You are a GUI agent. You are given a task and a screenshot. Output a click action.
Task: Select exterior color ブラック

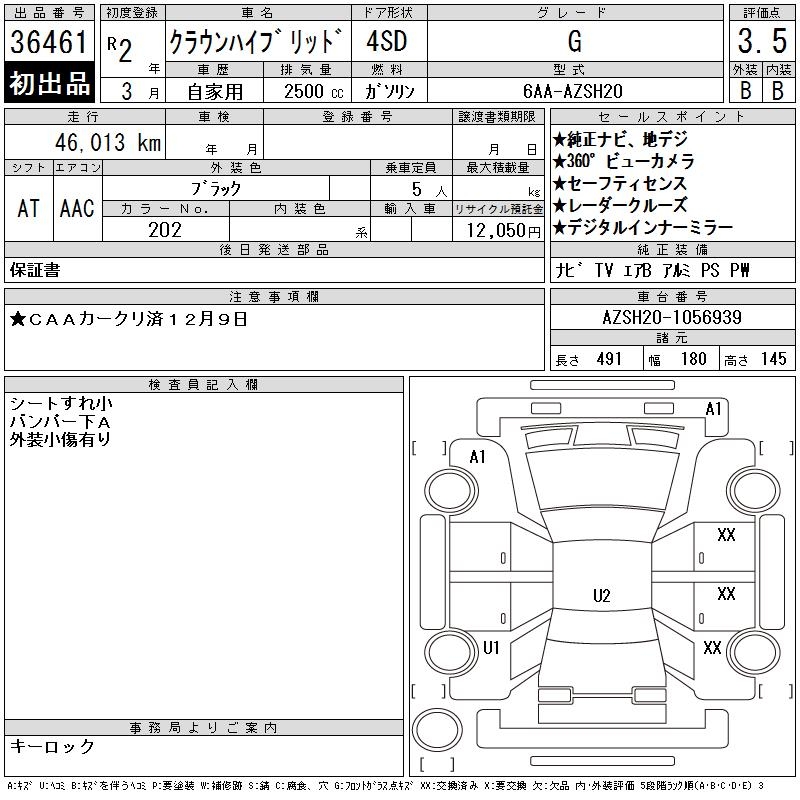(216, 188)
